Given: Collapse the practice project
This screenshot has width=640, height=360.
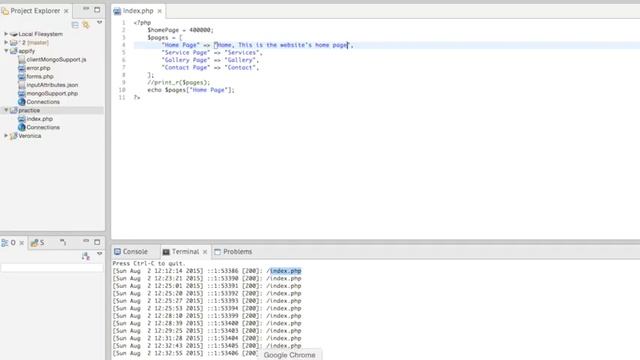Looking at the screenshot, I should [x=6, y=110].
